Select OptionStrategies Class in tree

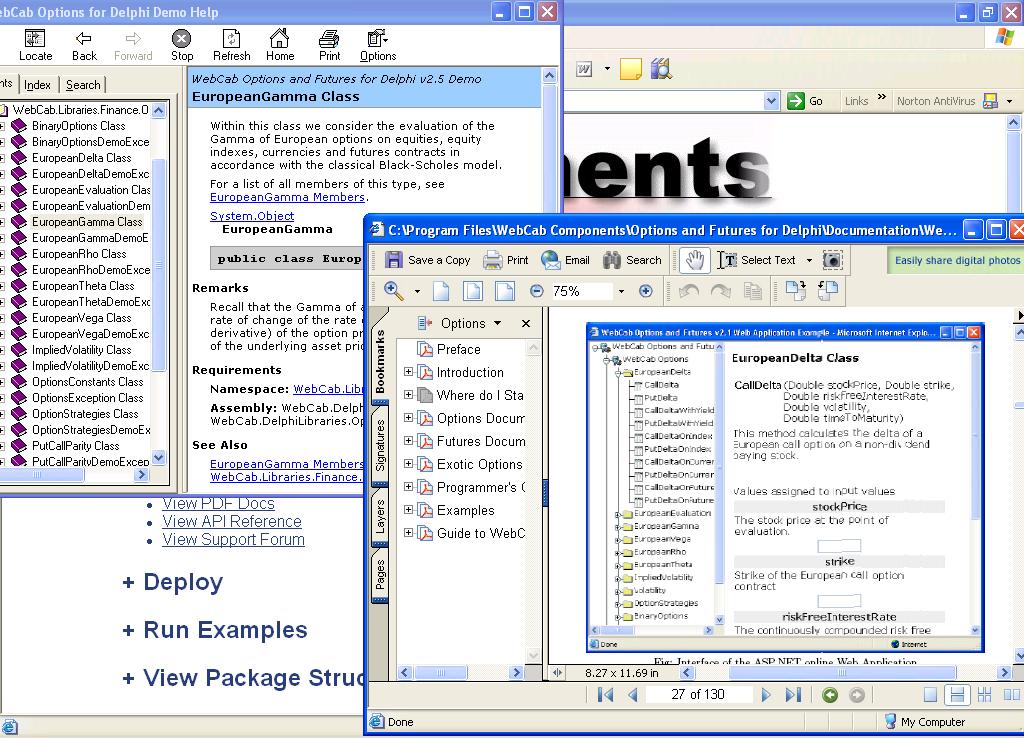coord(85,414)
